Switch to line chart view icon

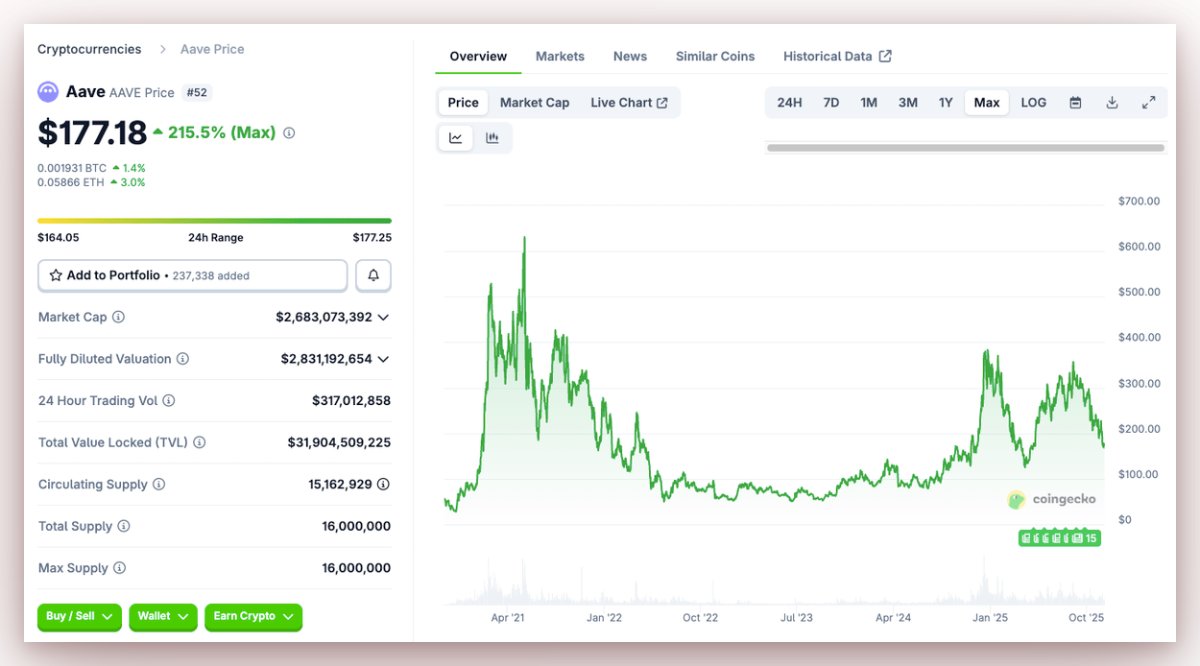pyautogui.click(x=456, y=138)
